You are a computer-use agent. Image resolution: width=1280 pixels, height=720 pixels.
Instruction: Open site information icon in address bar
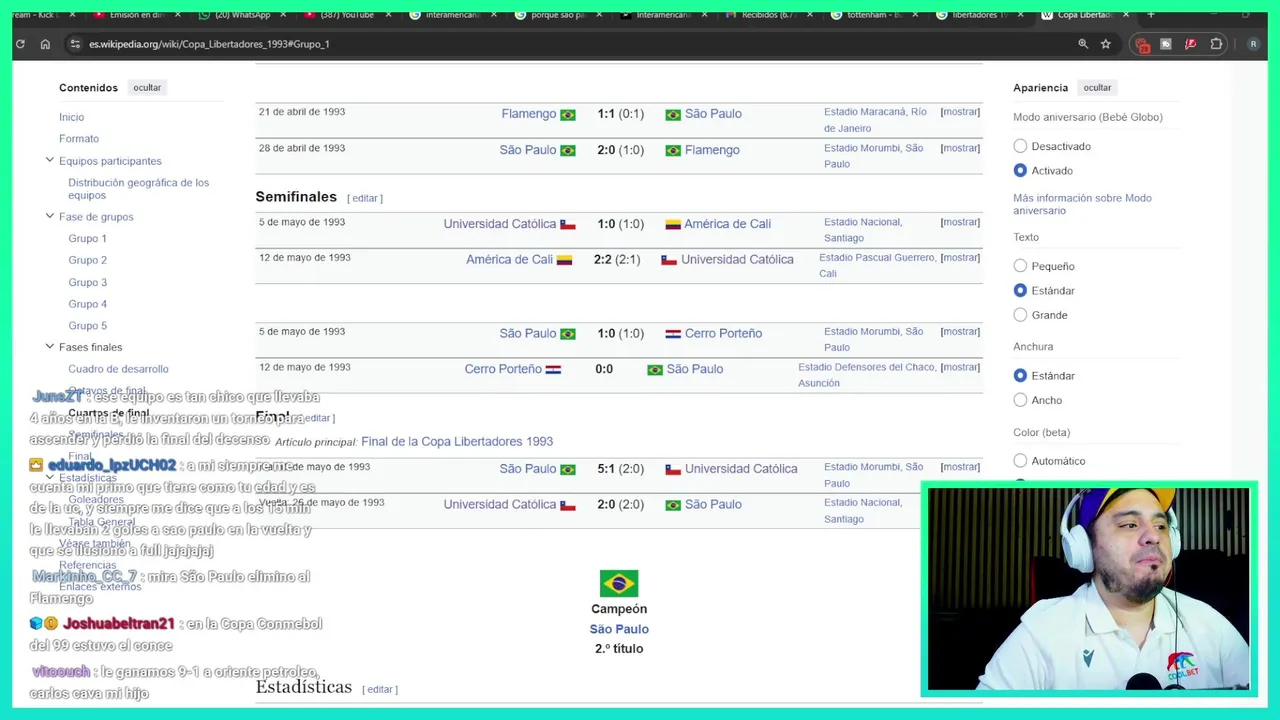click(x=74, y=44)
